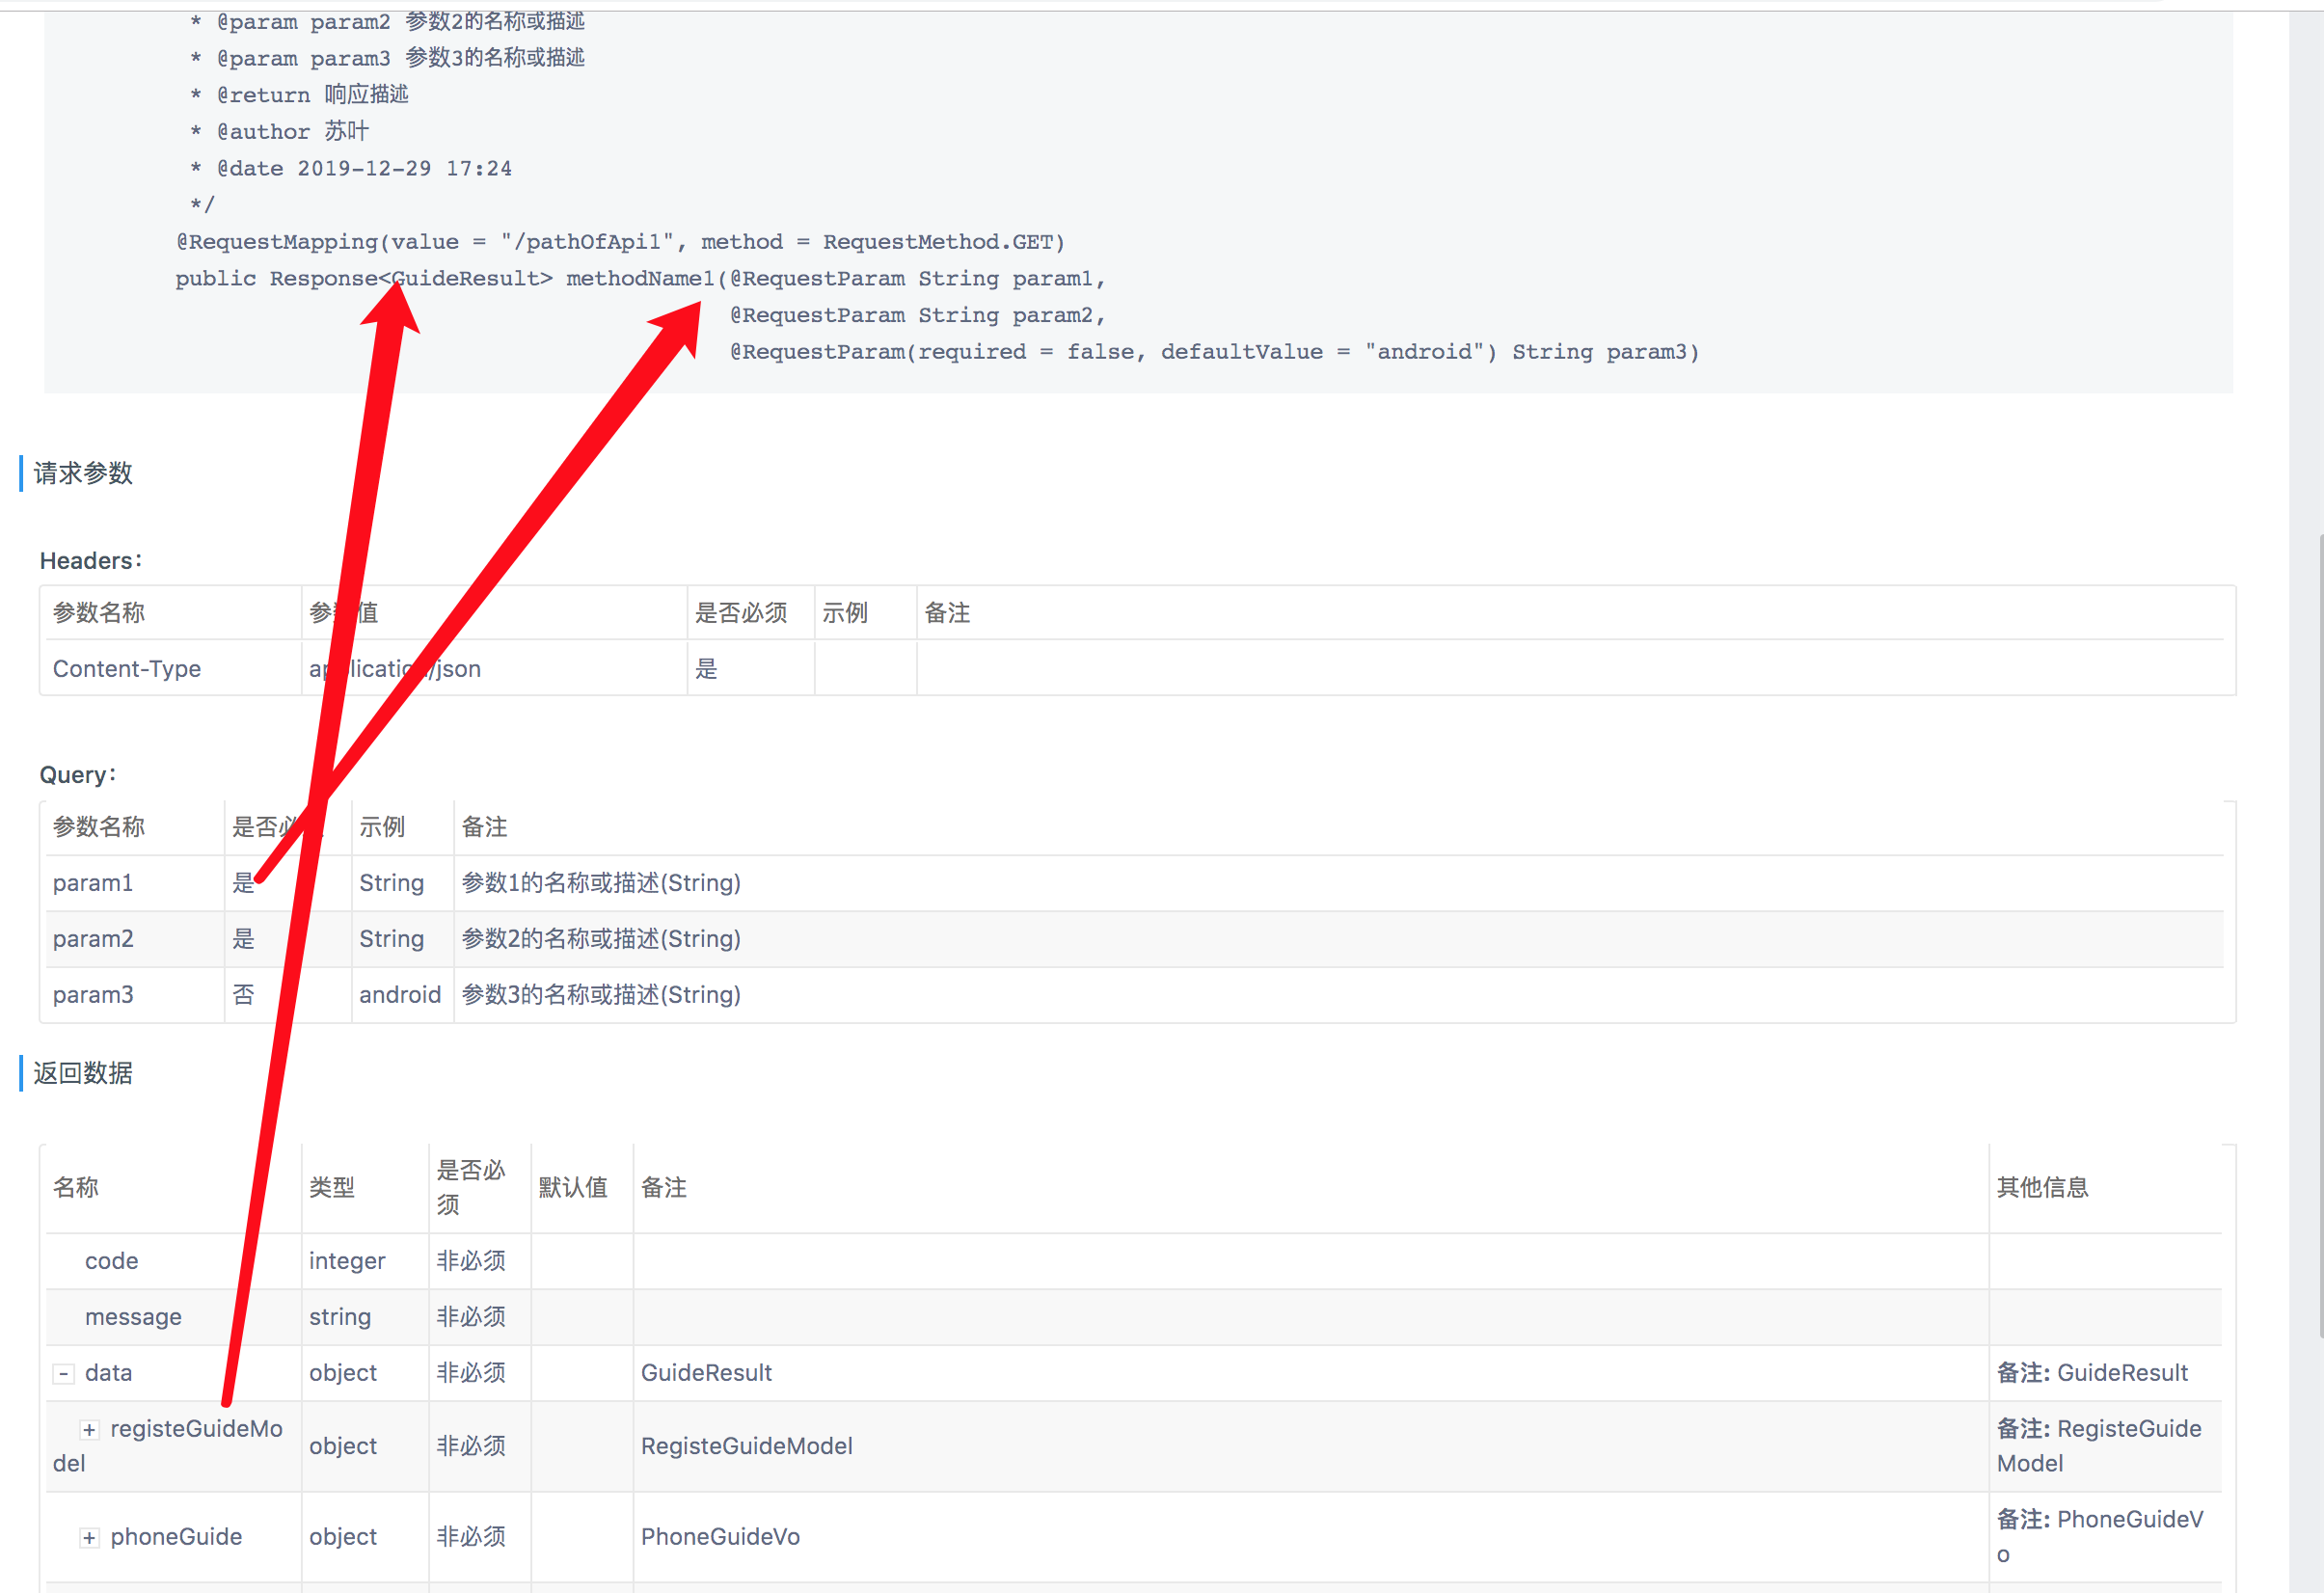2324x1593 pixels.
Task: Click the message field name
Action: pyautogui.click(x=133, y=1317)
